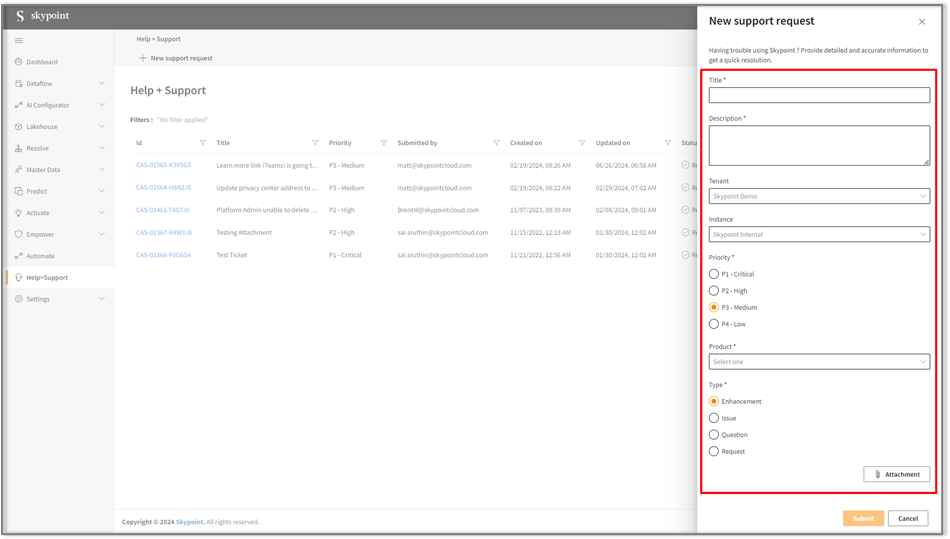Image resolution: width=950 pixels, height=539 pixels.
Task: Open the Product dropdown
Action: [819, 362]
